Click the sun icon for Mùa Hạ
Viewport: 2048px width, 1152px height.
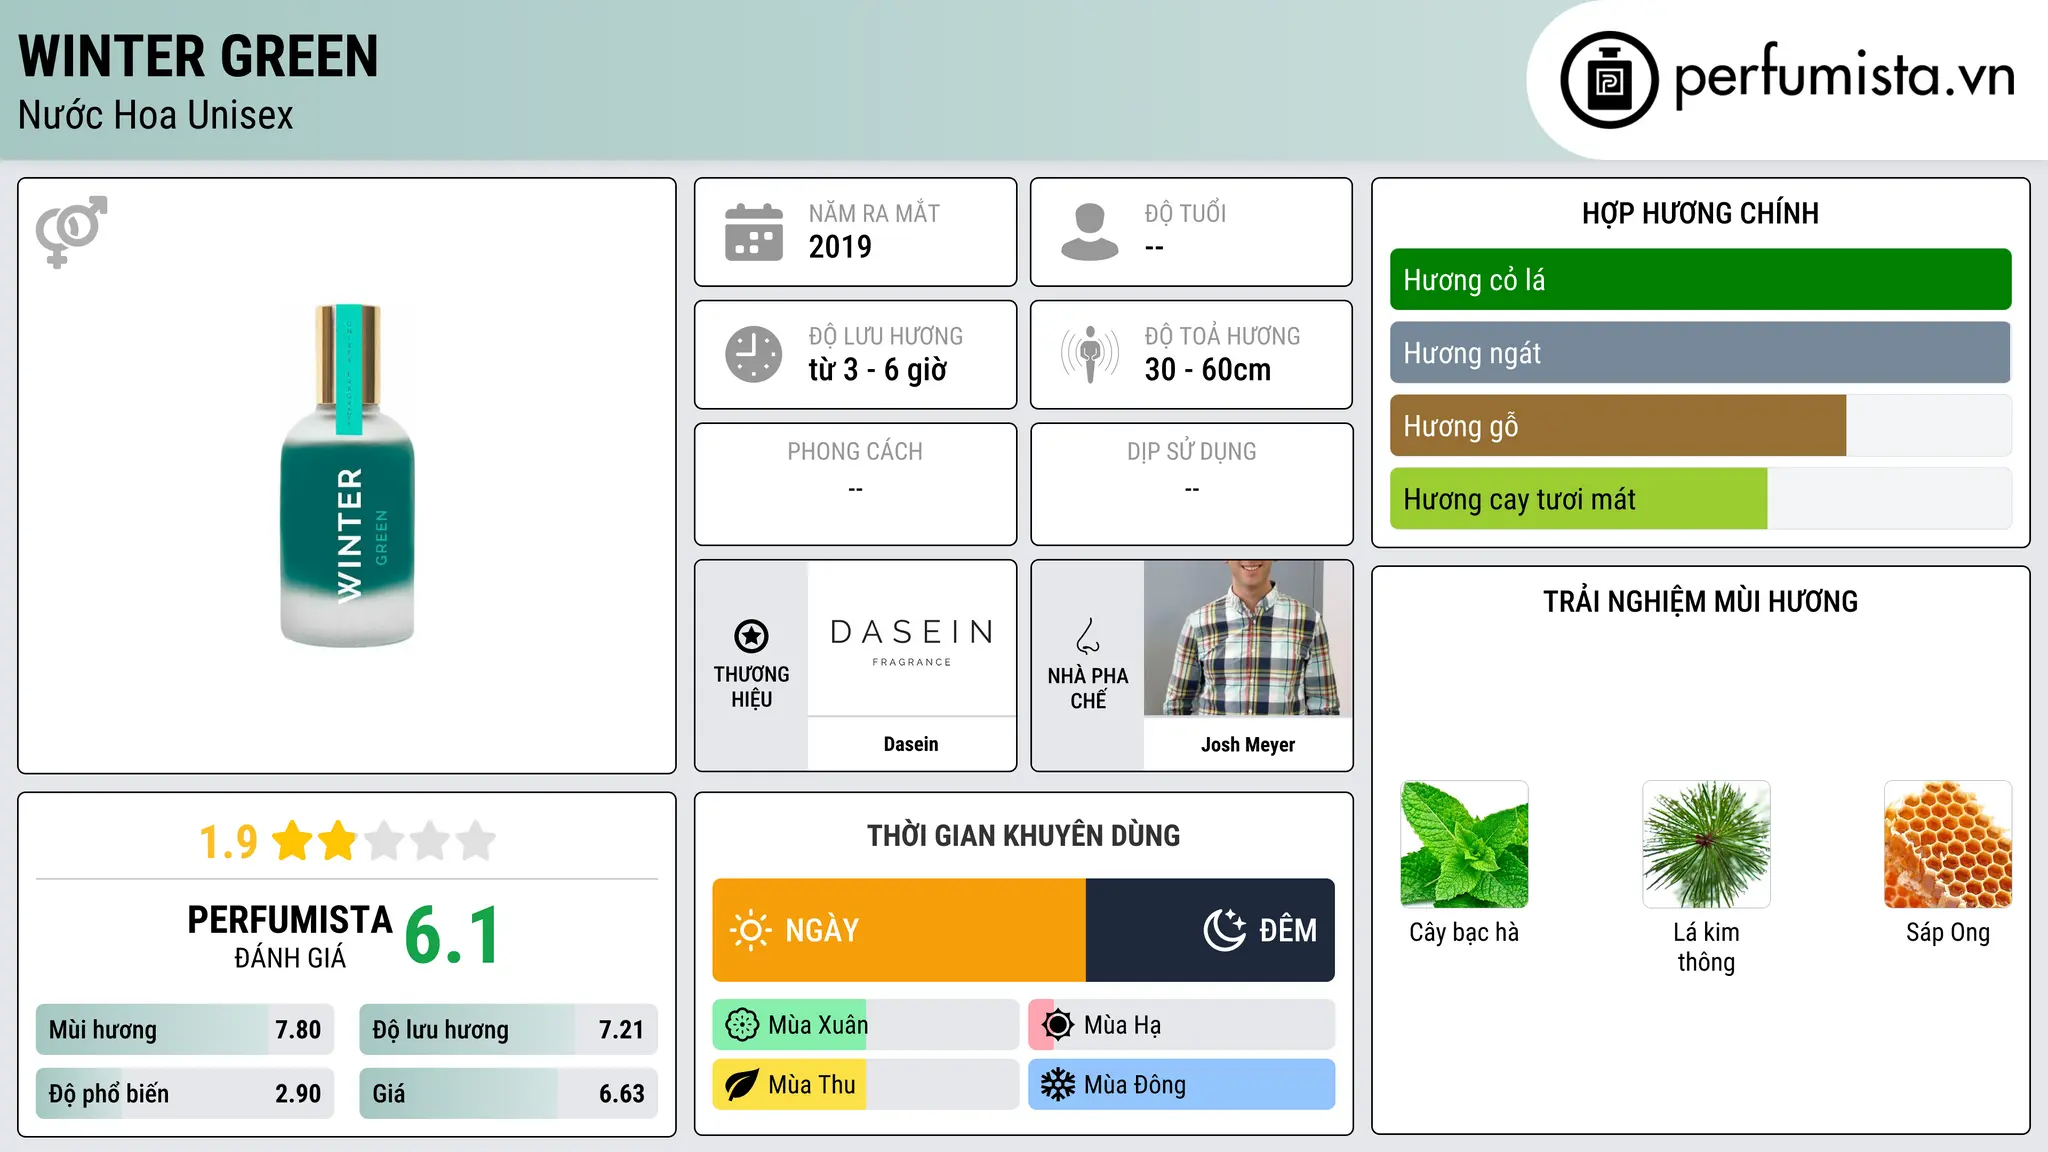[x=1058, y=1025]
